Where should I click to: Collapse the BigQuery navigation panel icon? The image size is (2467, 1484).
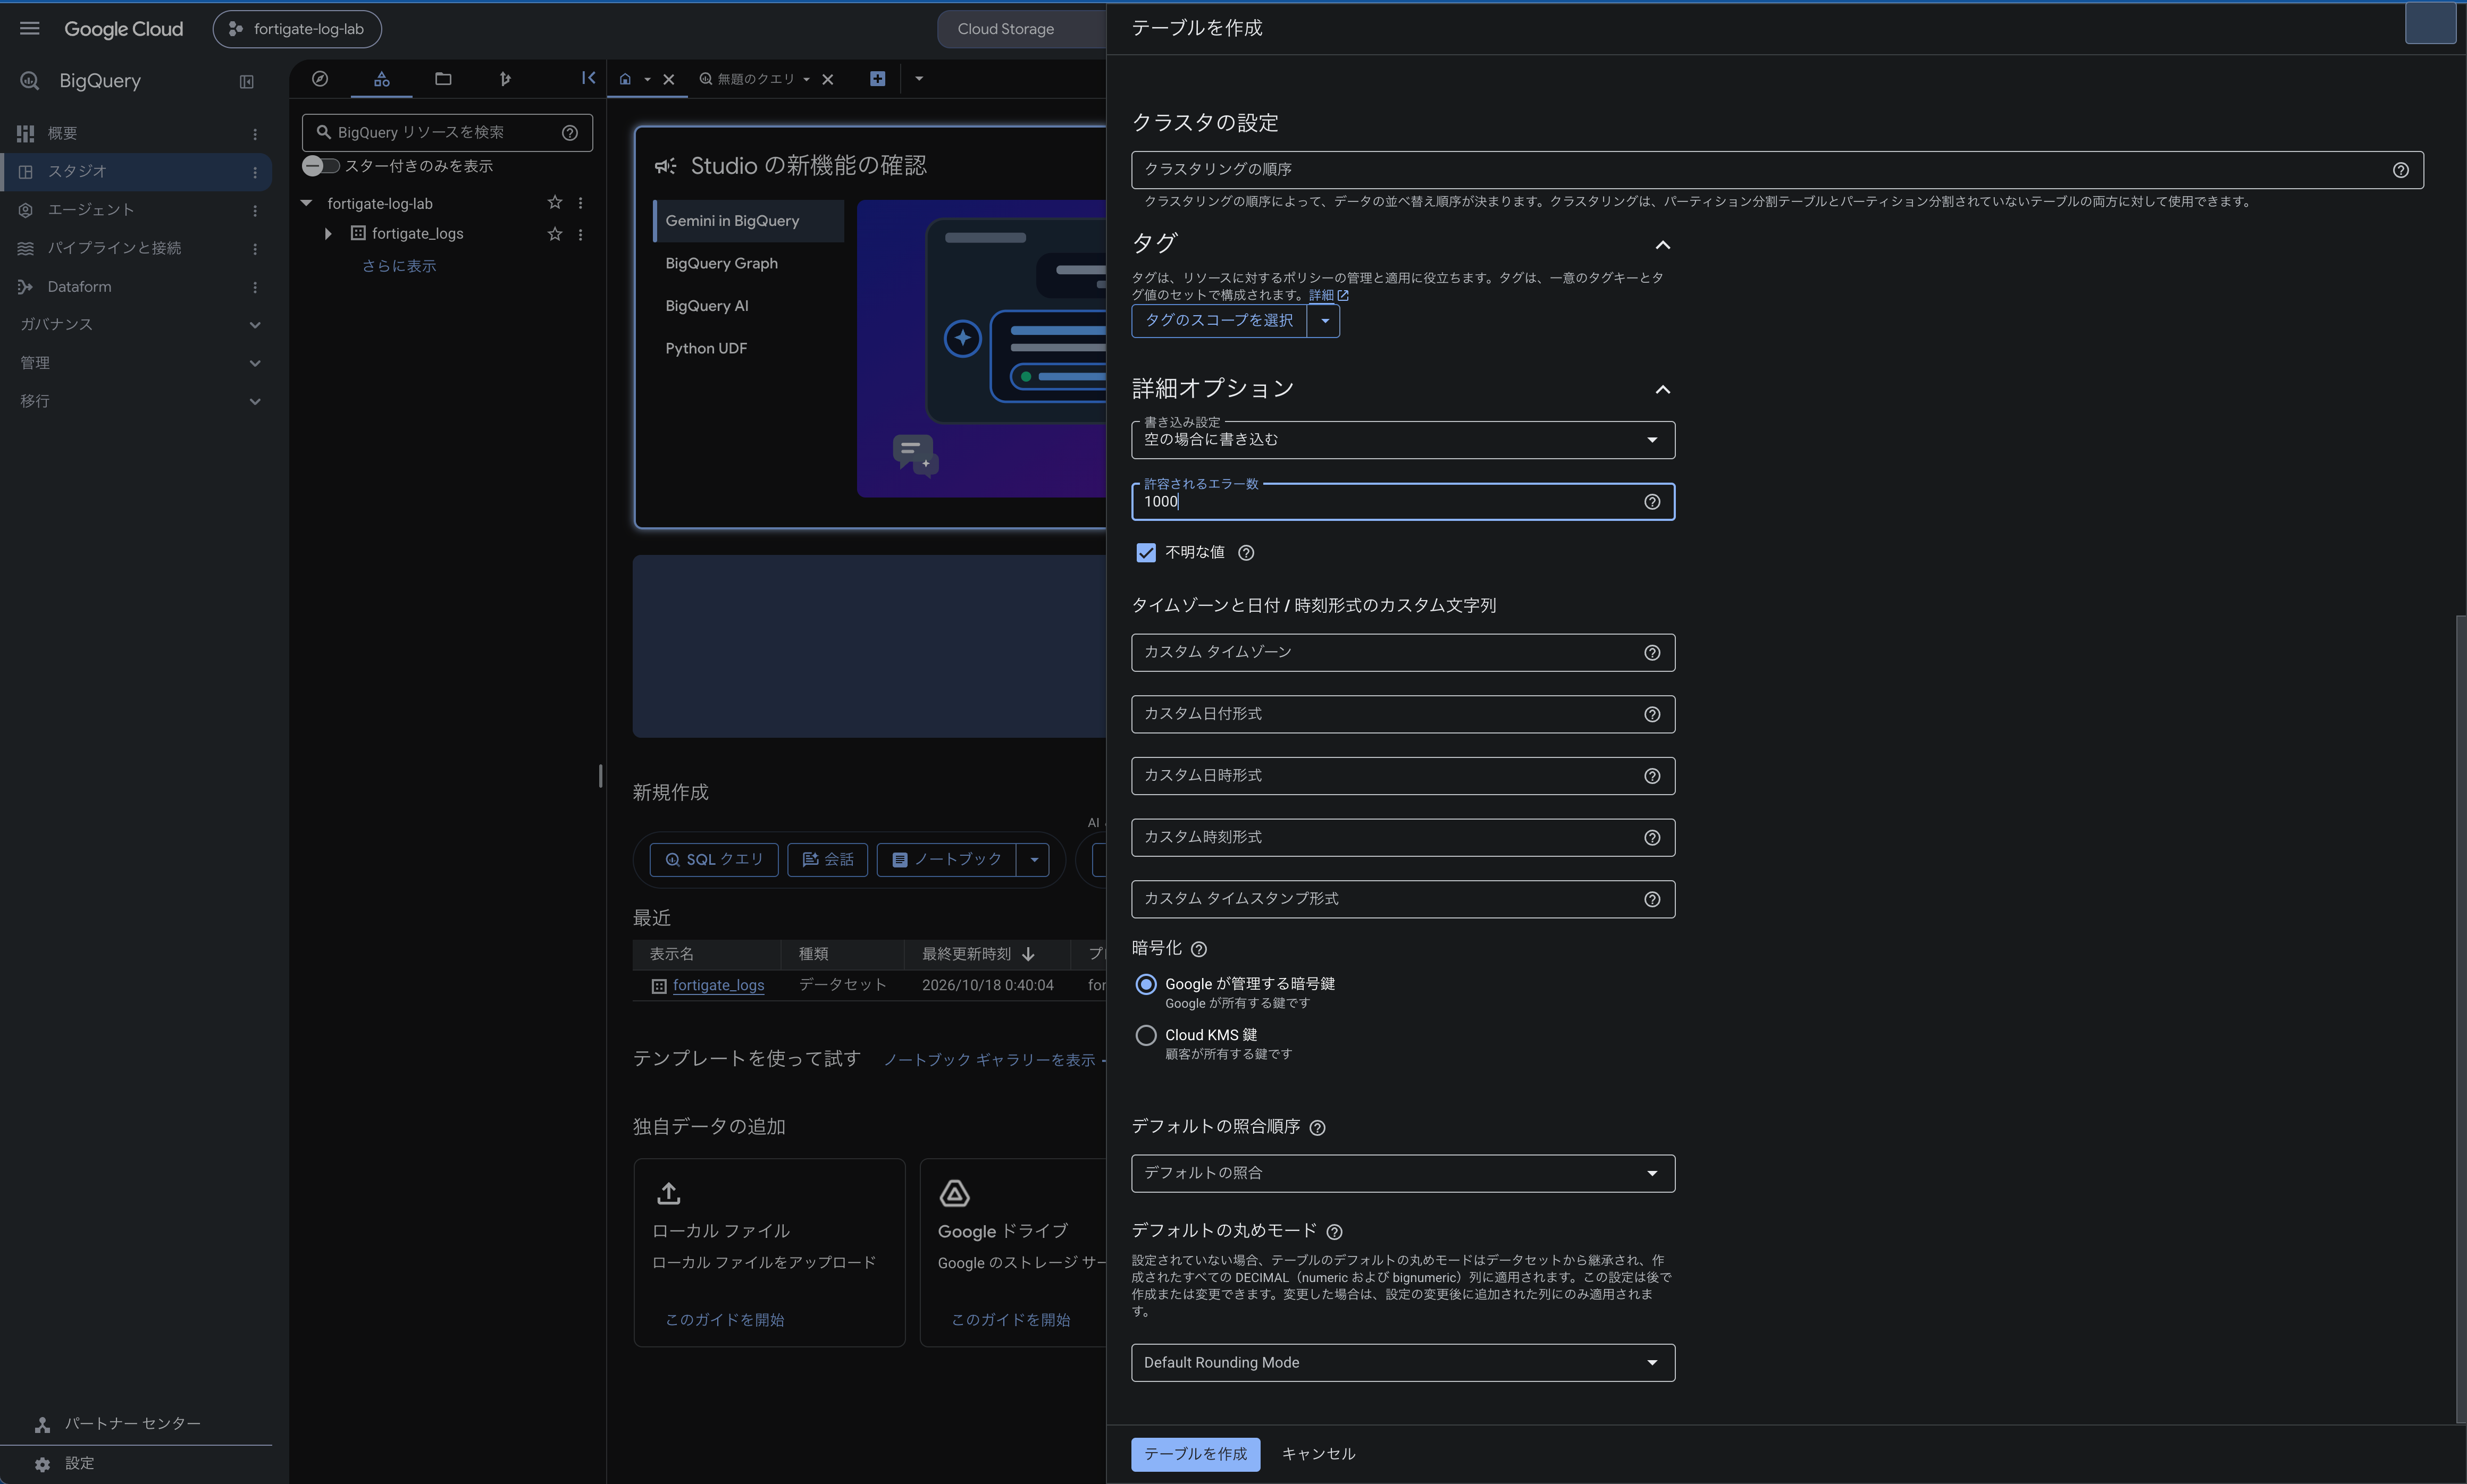tap(246, 82)
